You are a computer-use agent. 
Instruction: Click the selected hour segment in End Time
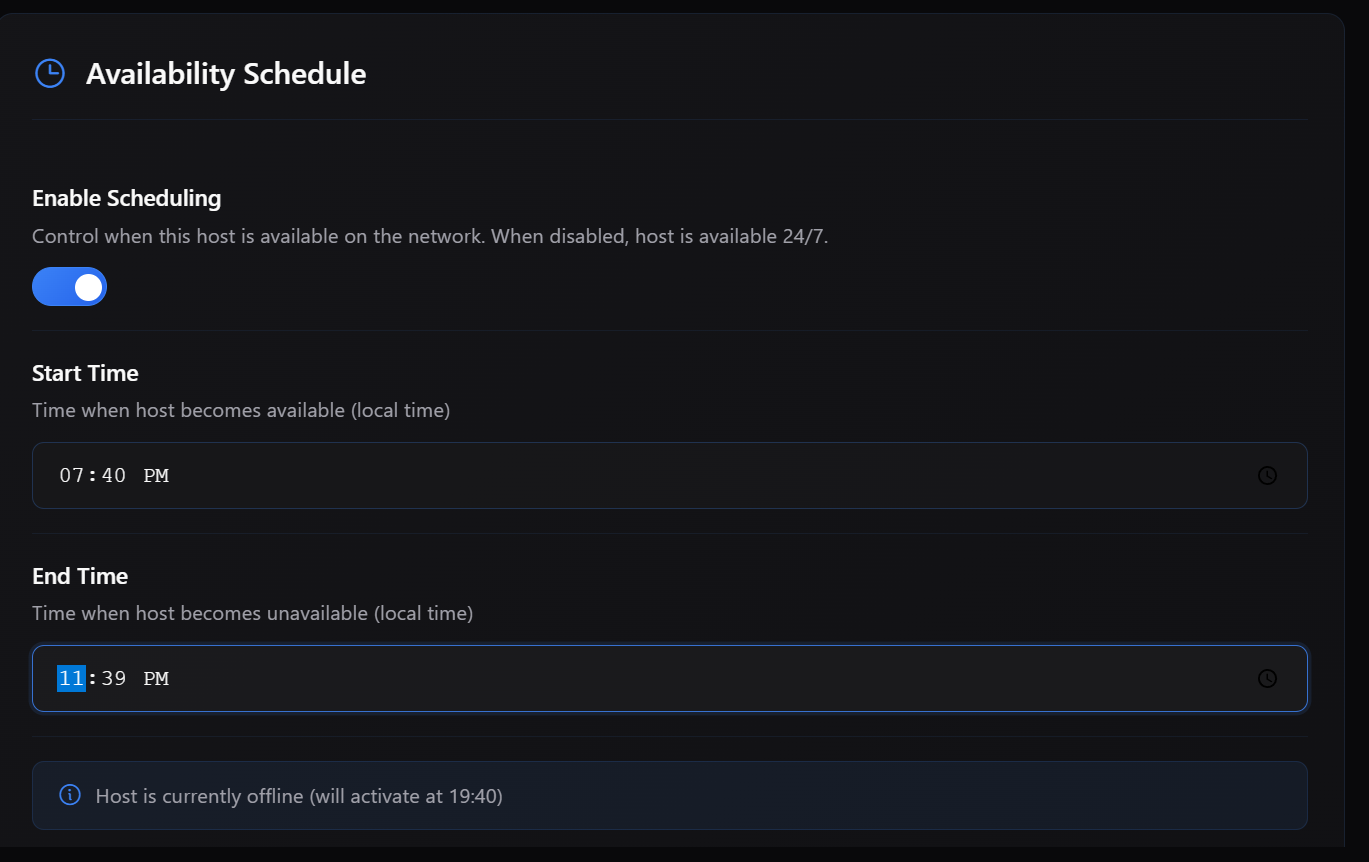(x=69, y=678)
